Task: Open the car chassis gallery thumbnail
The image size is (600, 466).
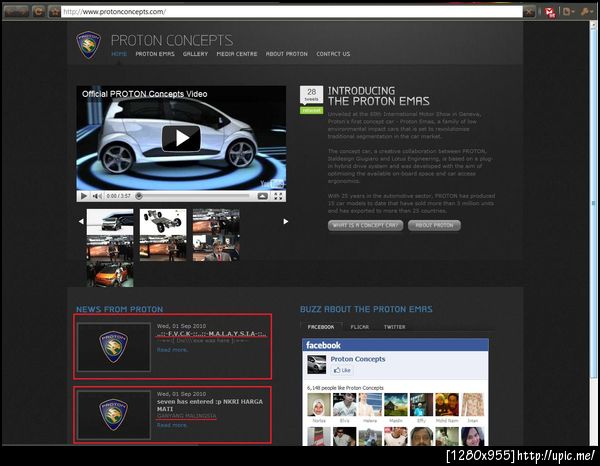Action: pyautogui.click(x=163, y=222)
